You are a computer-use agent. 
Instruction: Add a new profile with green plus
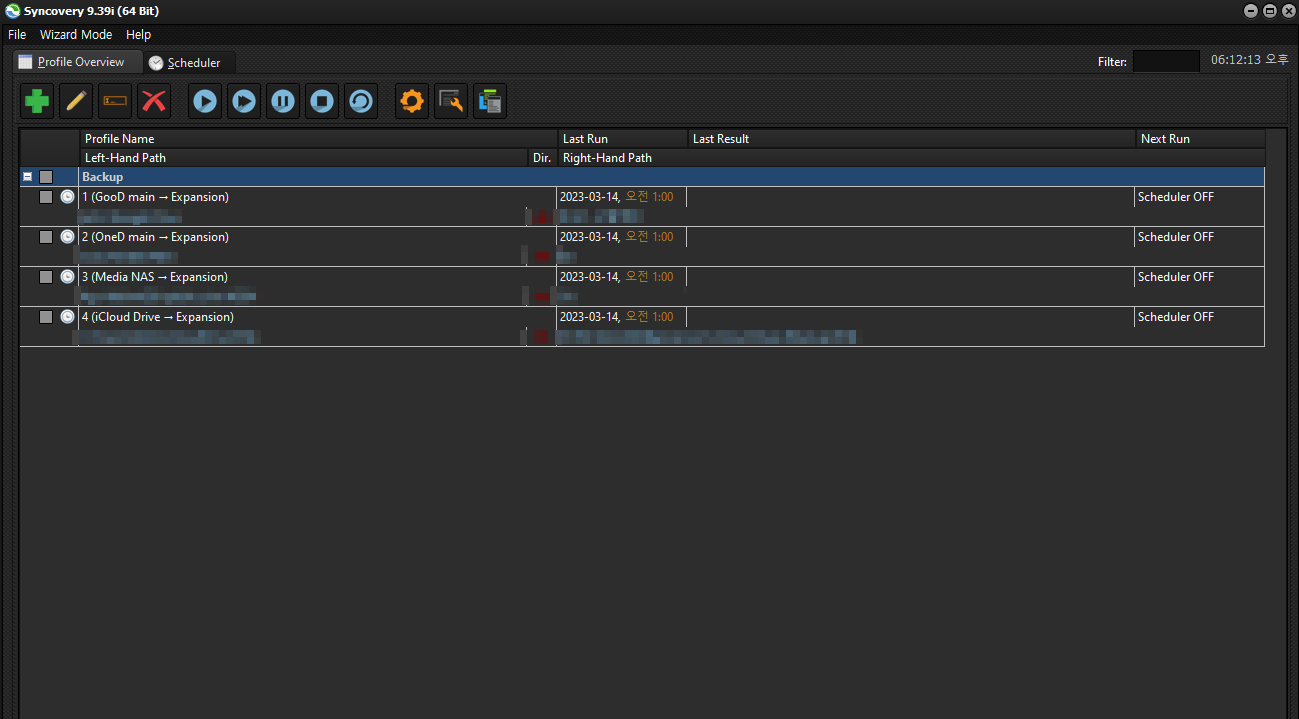37,101
